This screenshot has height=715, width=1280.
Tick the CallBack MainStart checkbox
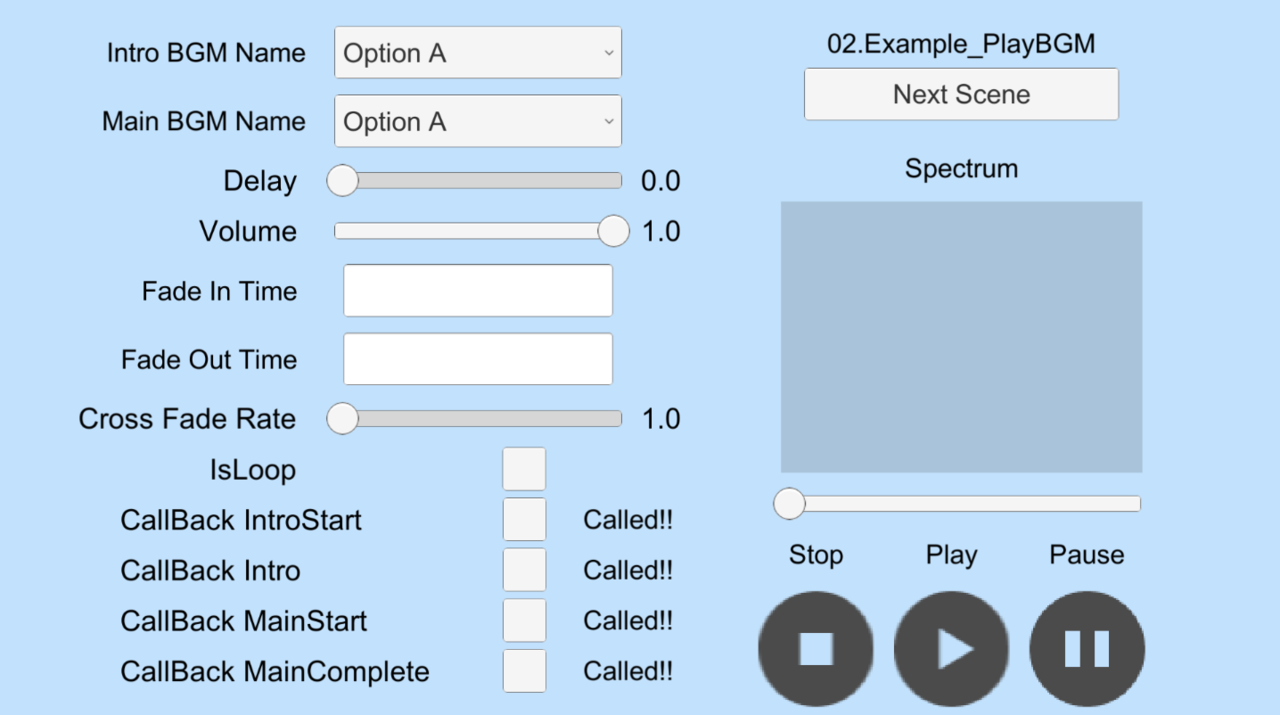(x=524, y=620)
